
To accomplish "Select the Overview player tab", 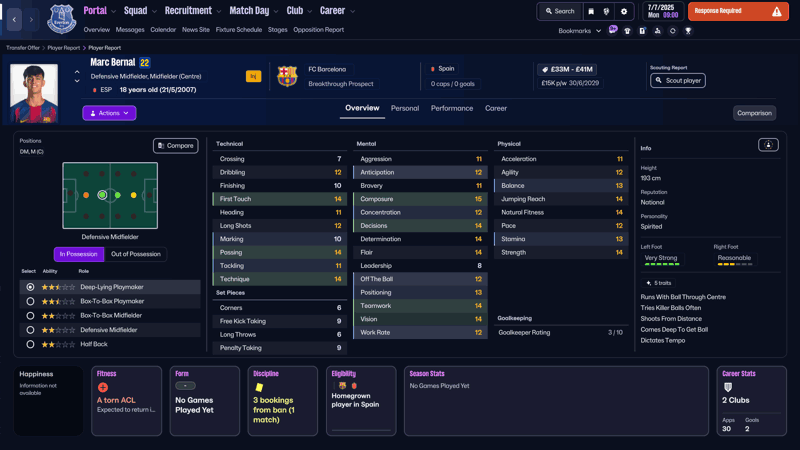I will tap(362, 108).
